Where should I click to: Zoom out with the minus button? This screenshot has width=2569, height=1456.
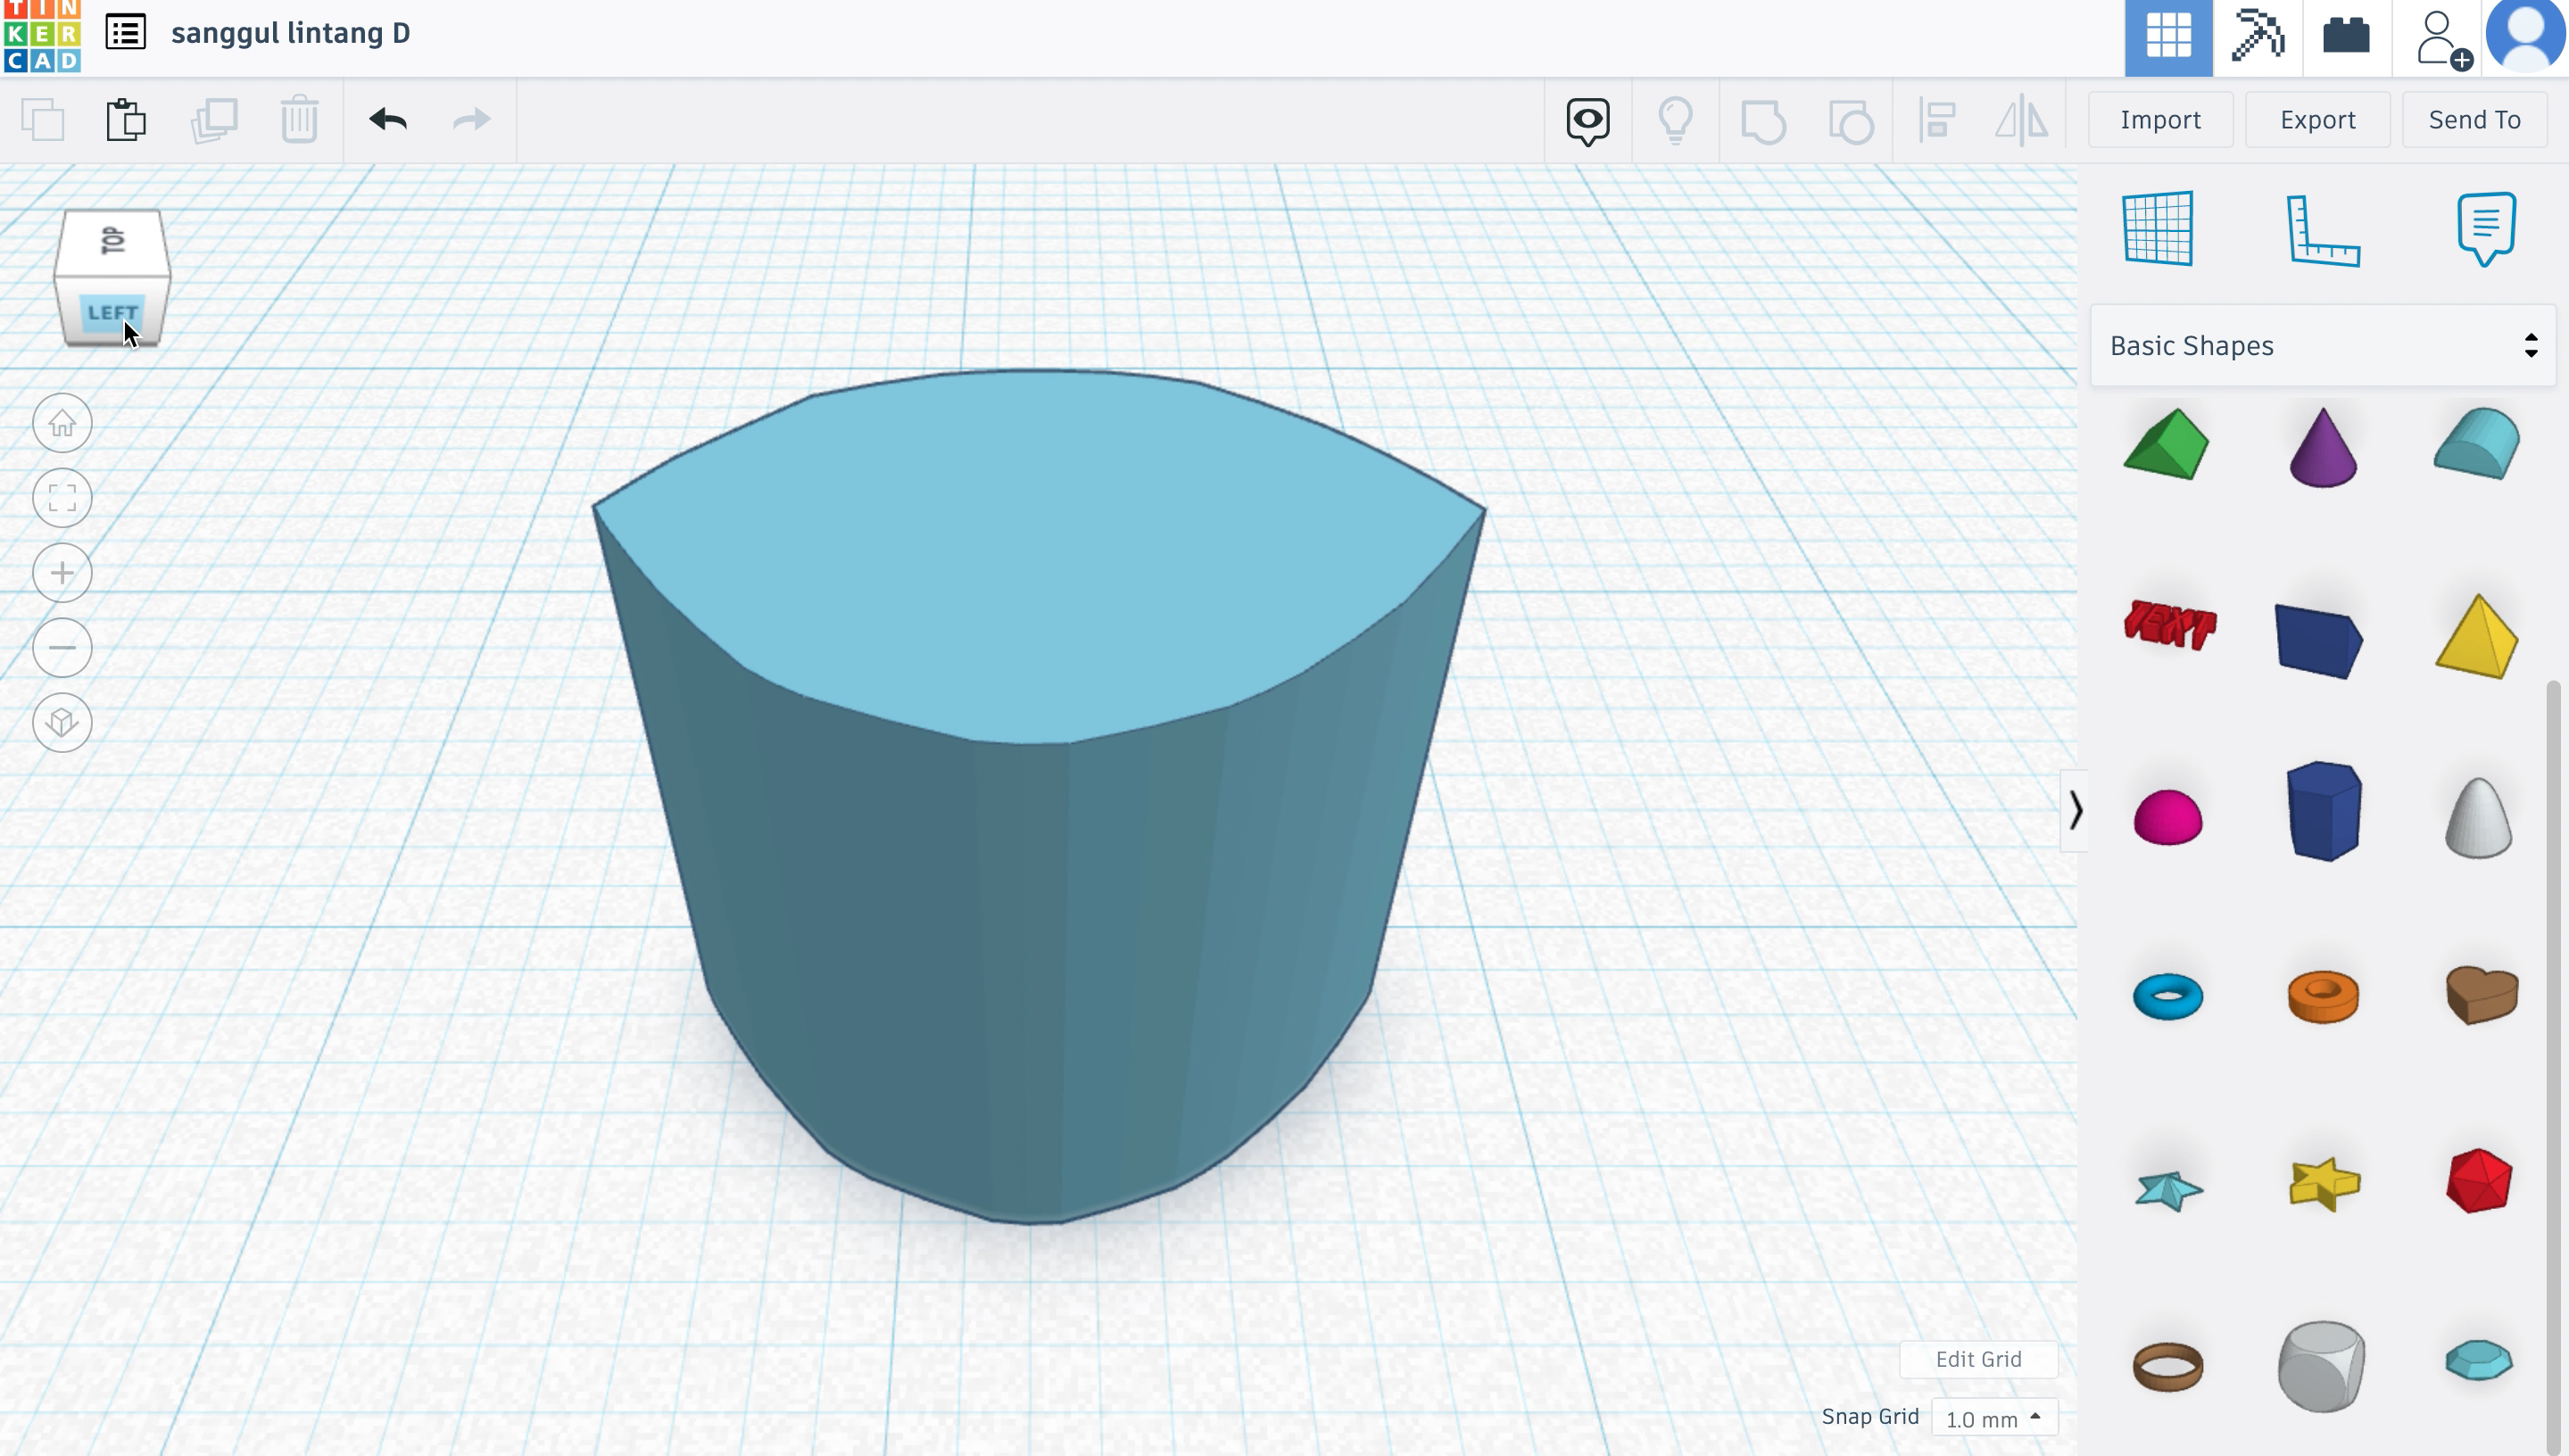point(62,648)
